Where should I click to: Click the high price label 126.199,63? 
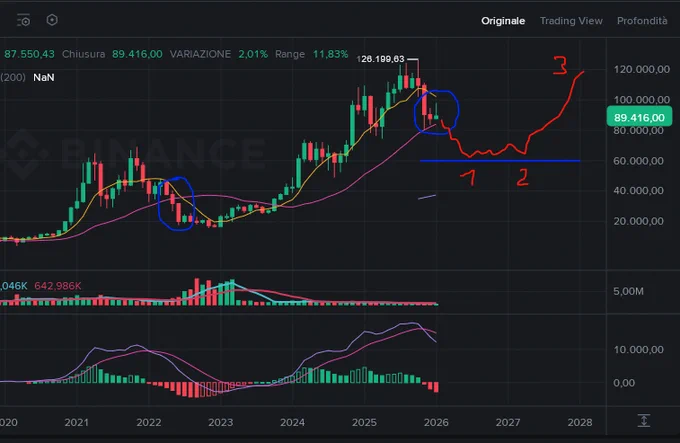click(x=381, y=59)
